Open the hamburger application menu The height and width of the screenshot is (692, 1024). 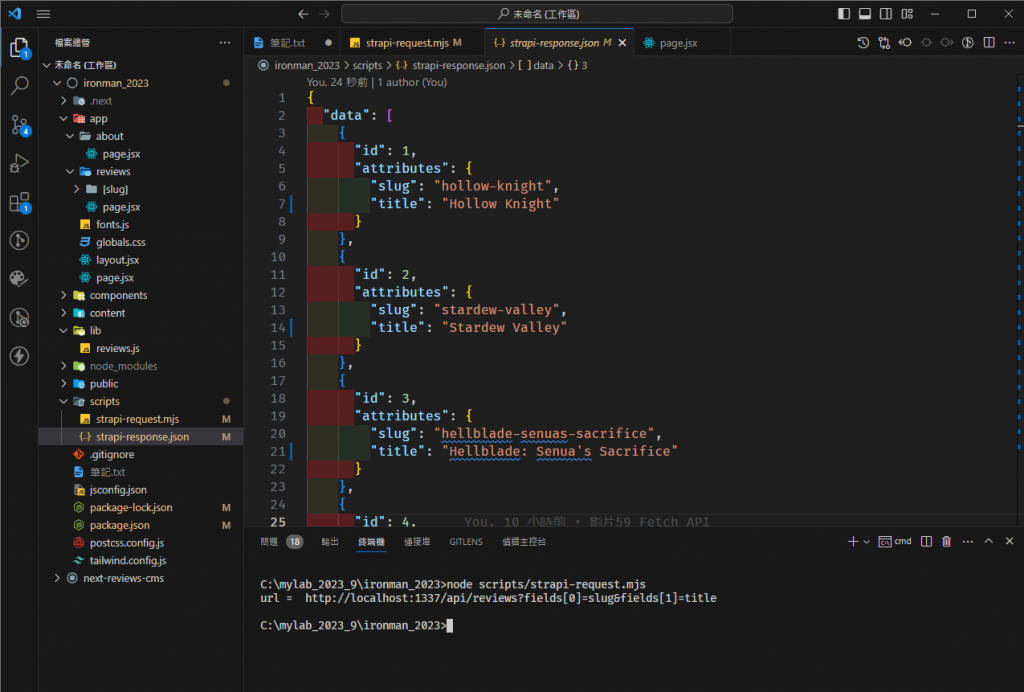pos(43,14)
